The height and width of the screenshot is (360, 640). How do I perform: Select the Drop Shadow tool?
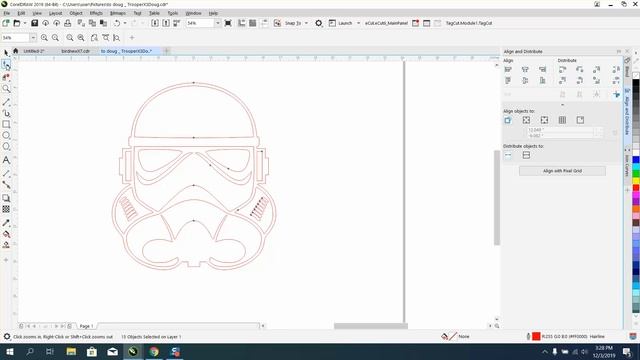(x=6, y=198)
